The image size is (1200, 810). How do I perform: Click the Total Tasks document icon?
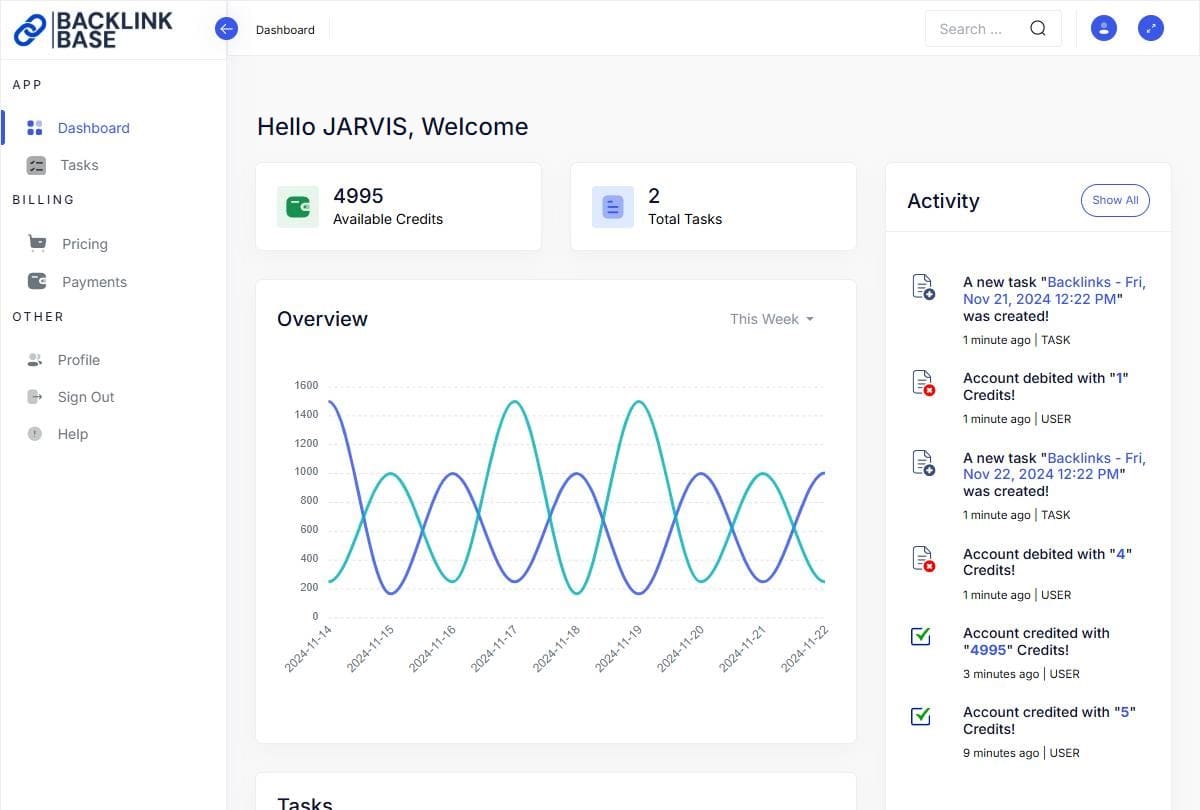coord(613,207)
